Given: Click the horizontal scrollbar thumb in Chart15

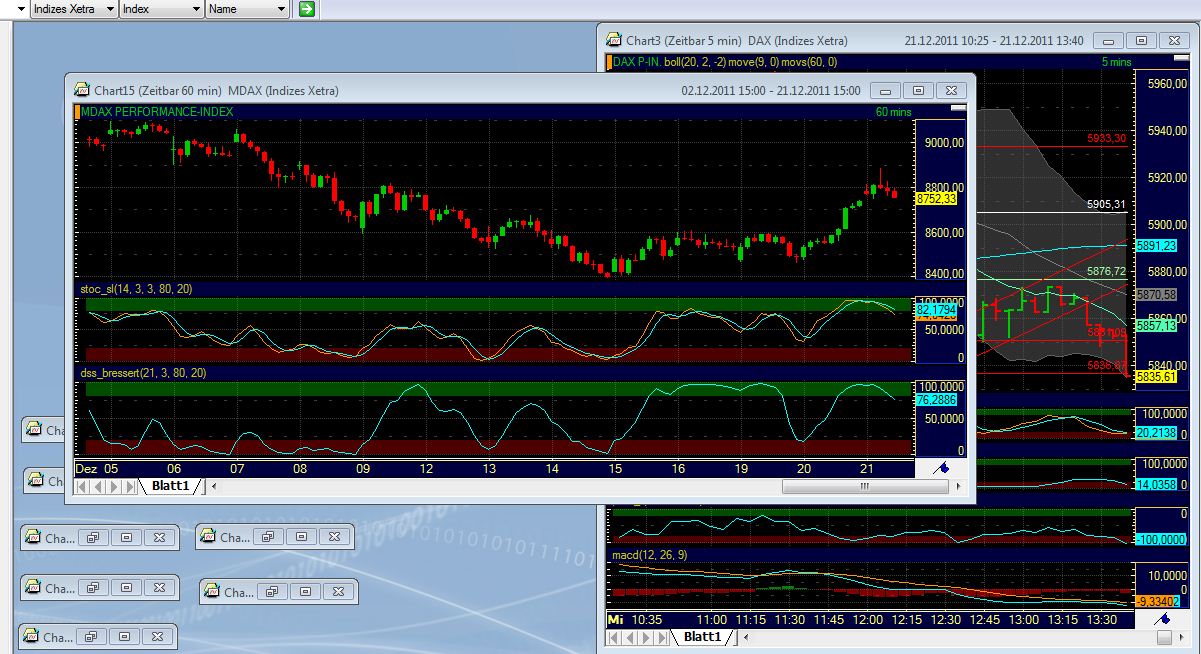Looking at the screenshot, I should tap(864, 486).
